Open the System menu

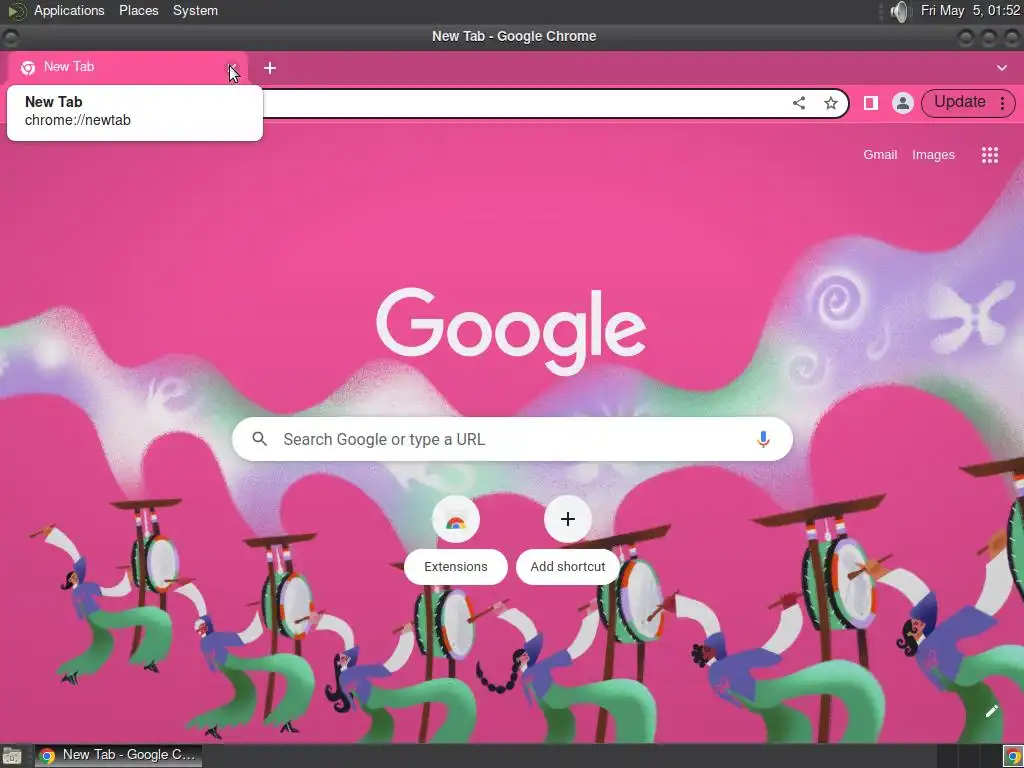click(x=195, y=10)
